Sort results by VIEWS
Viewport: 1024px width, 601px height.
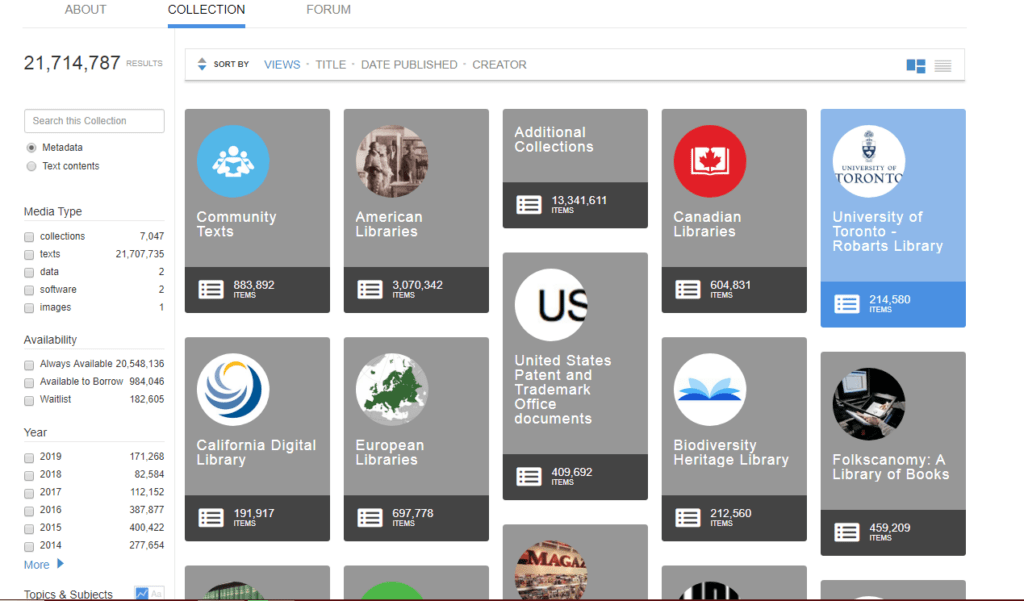coord(282,65)
